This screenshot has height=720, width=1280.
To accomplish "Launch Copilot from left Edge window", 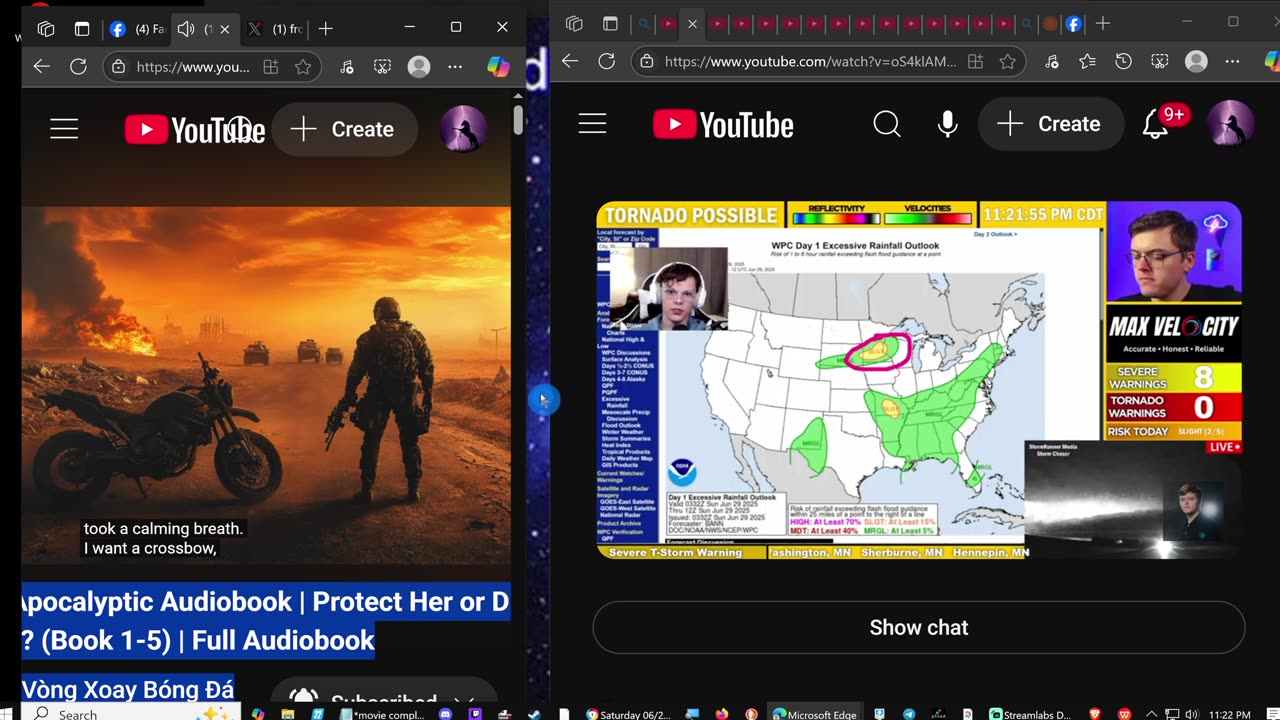I will 497,67.
